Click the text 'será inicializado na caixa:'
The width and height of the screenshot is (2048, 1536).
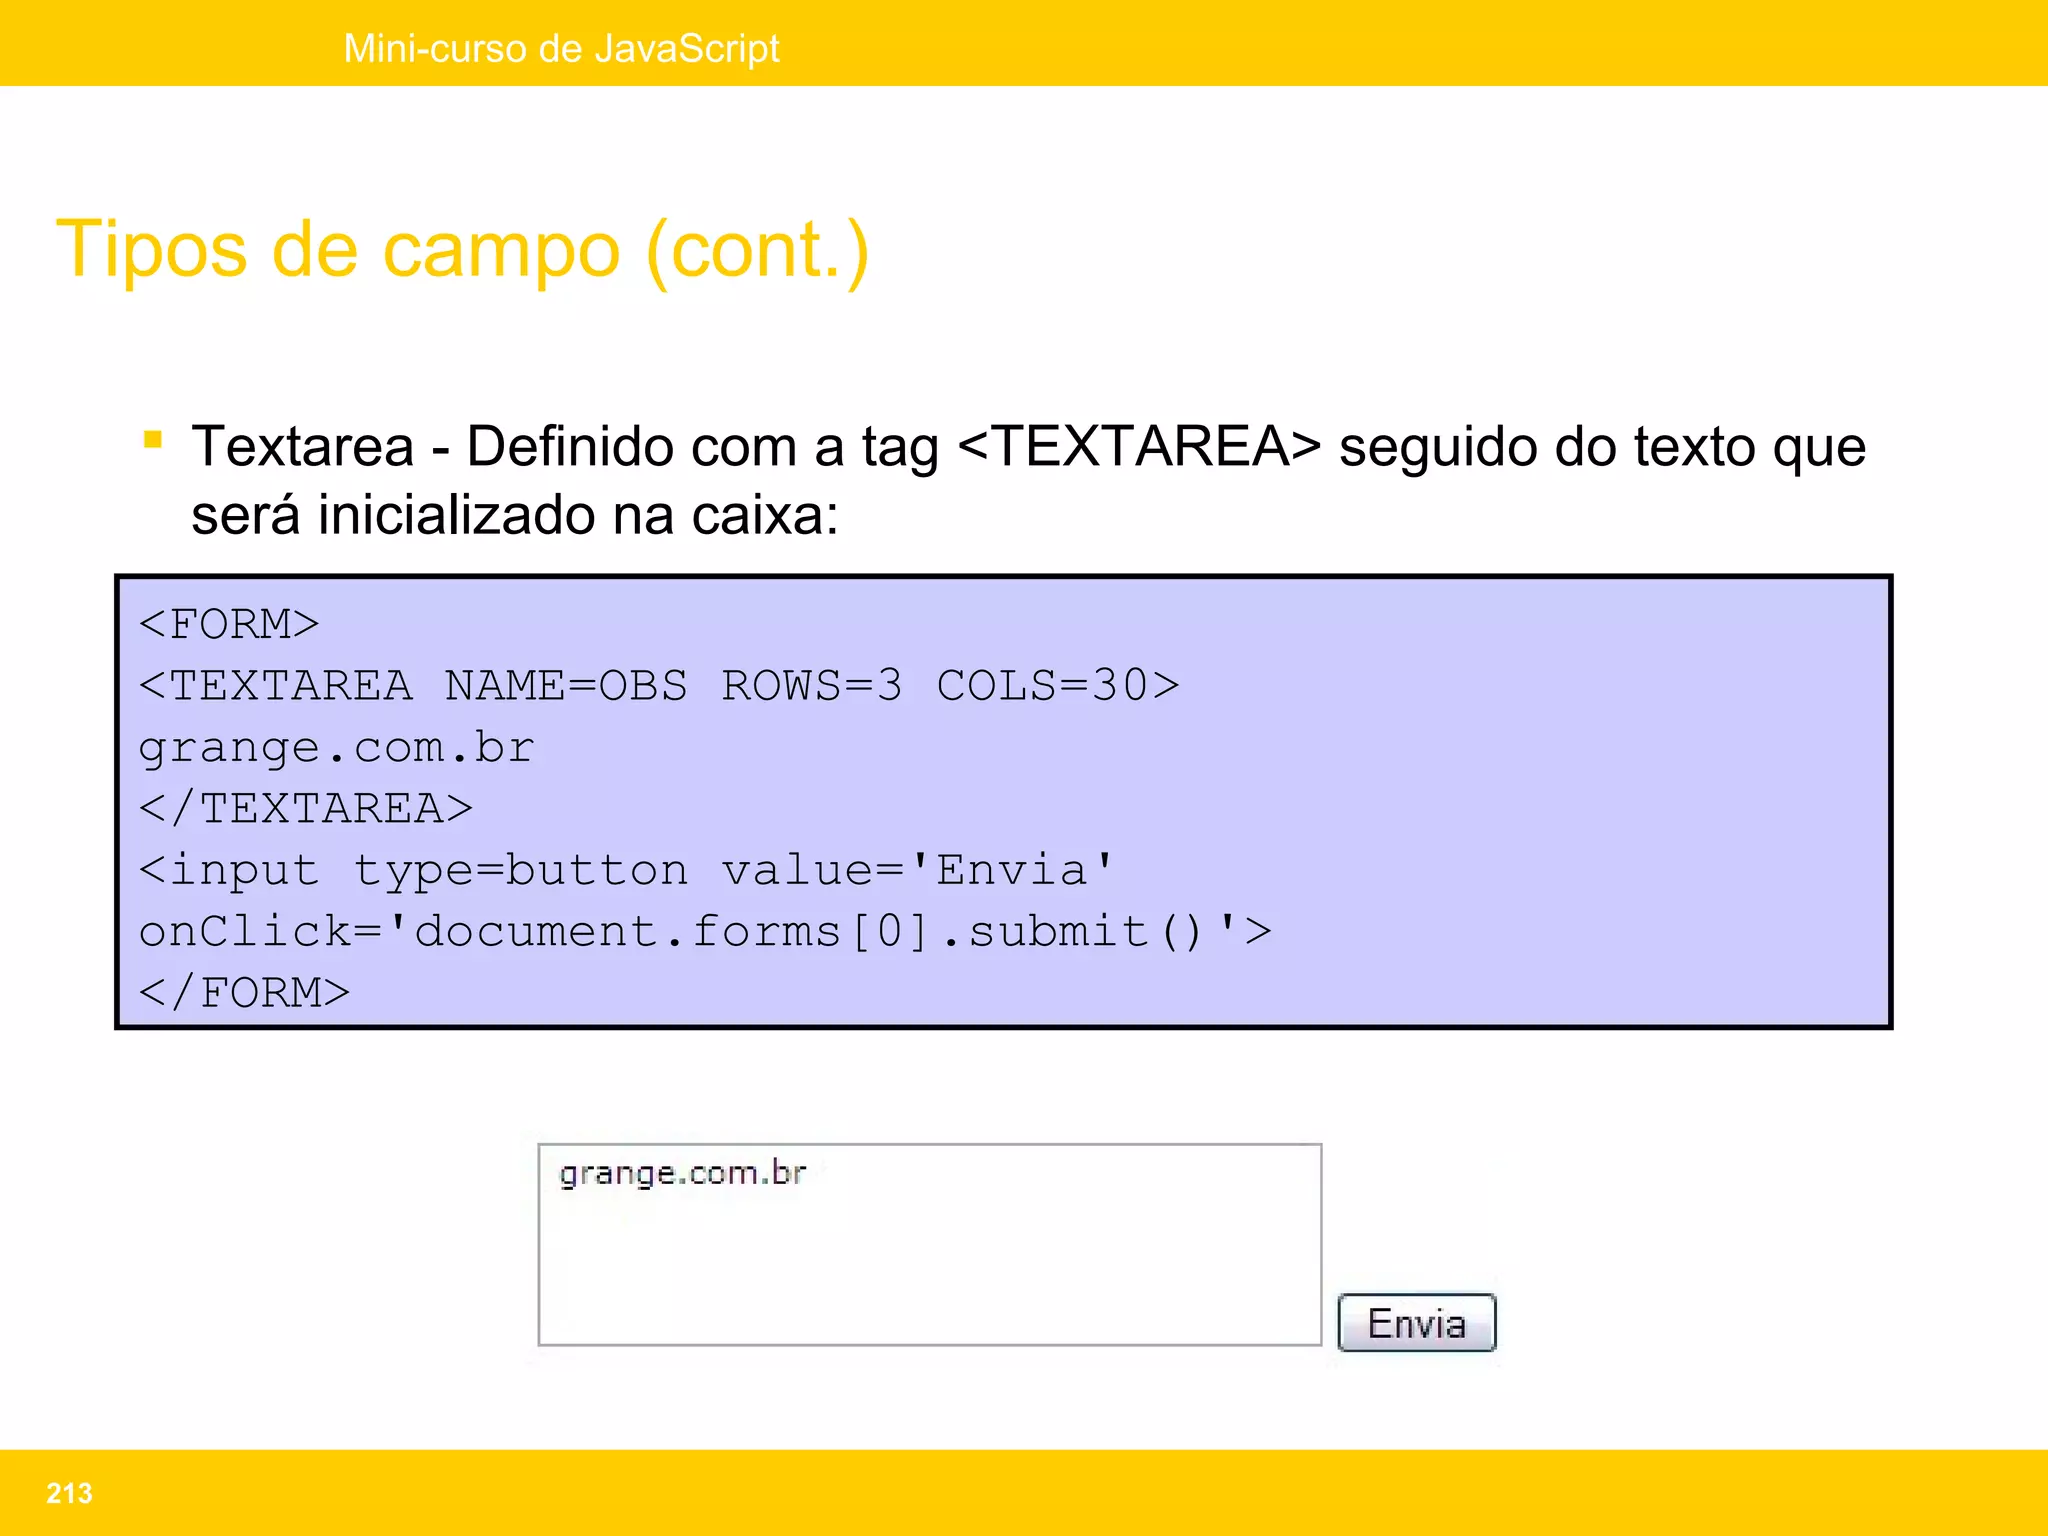pyautogui.click(x=515, y=515)
